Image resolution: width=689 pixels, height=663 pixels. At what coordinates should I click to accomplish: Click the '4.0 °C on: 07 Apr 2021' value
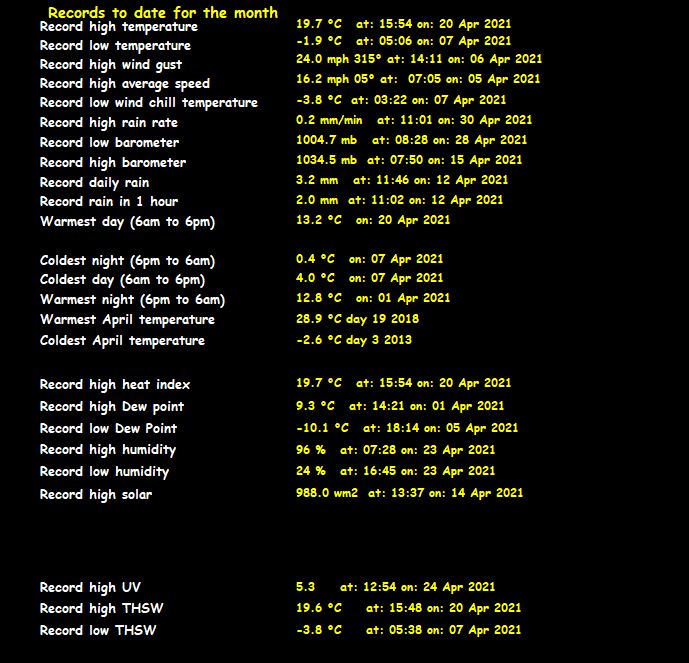pos(370,278)
